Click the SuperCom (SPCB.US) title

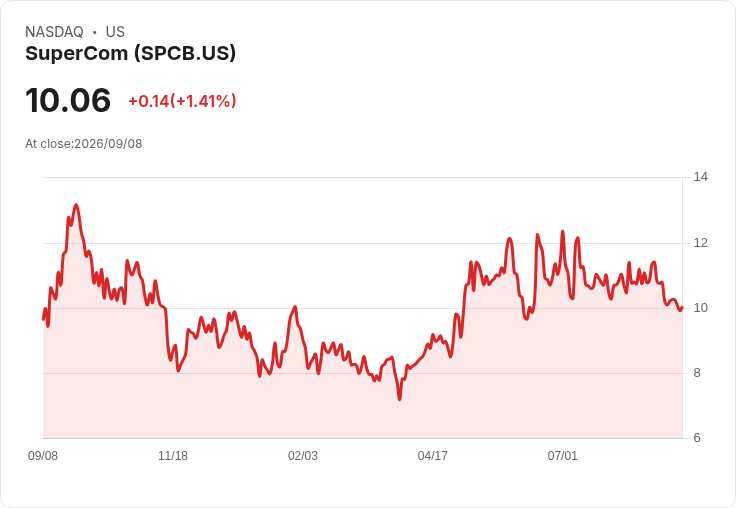pos(130,53)
